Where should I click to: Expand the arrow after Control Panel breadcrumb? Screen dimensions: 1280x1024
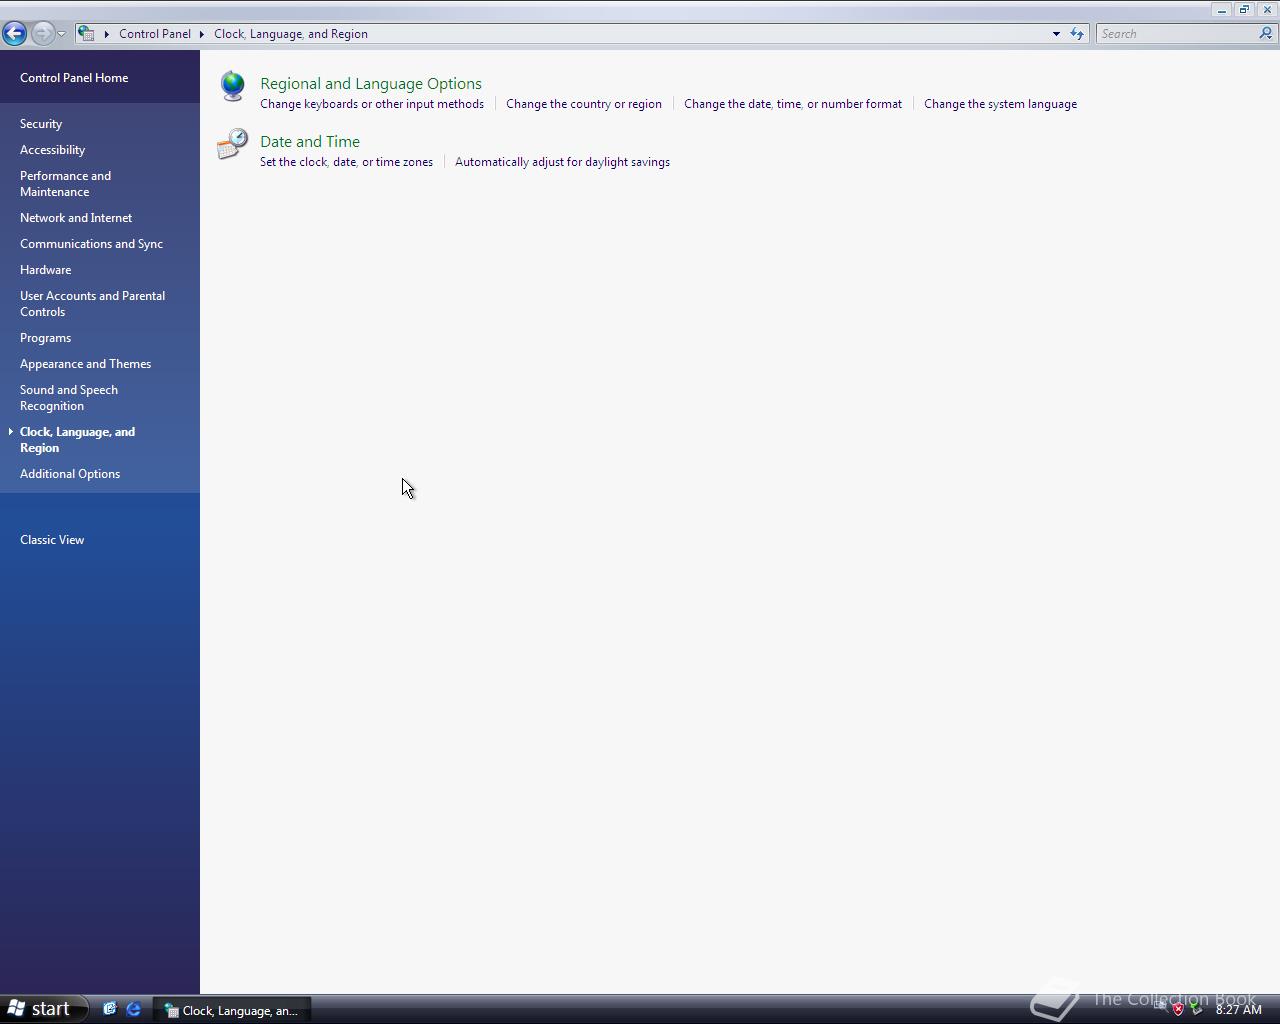coord(202,34)
